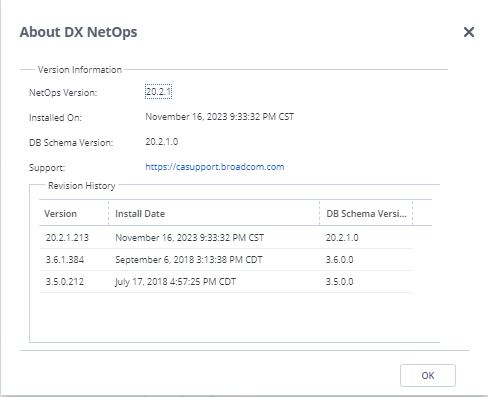Click the Support: label
The height and width of the screenshot is (397, 488).
pos(47,168)
